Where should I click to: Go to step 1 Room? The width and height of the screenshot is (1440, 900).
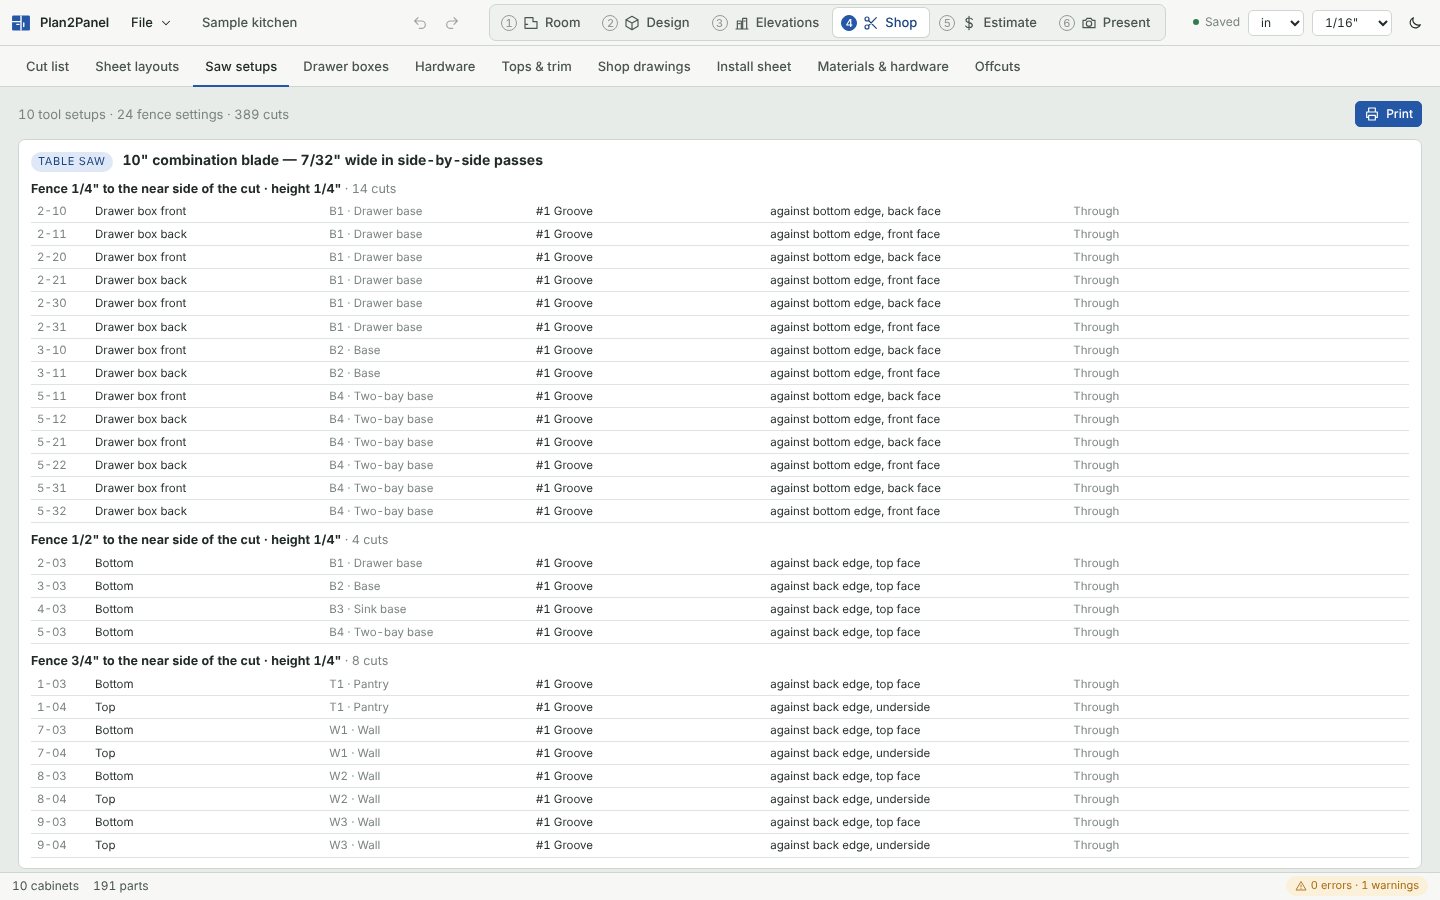[541, 22]
